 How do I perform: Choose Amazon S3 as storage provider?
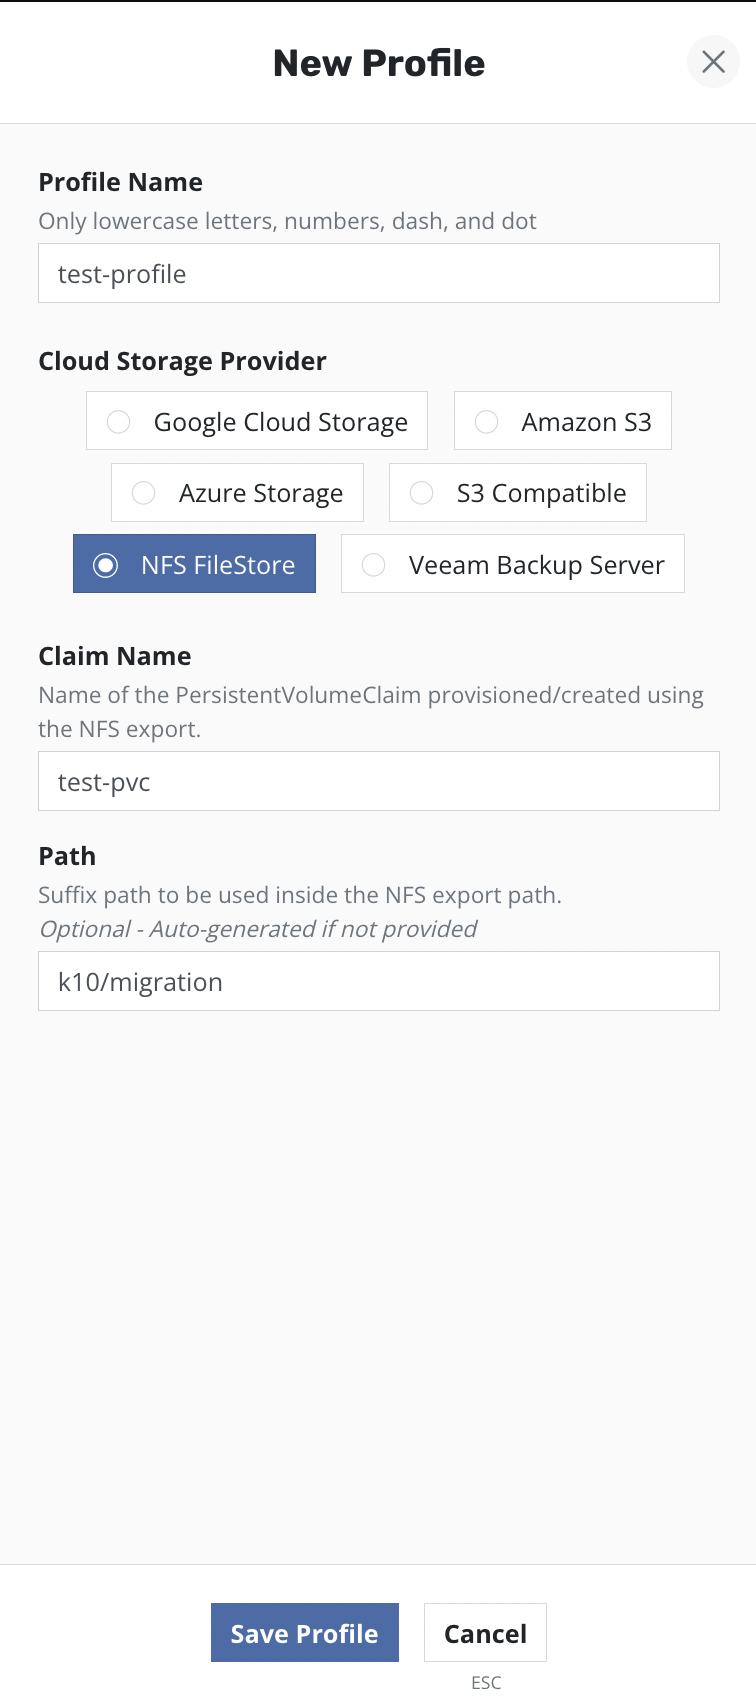562,421
